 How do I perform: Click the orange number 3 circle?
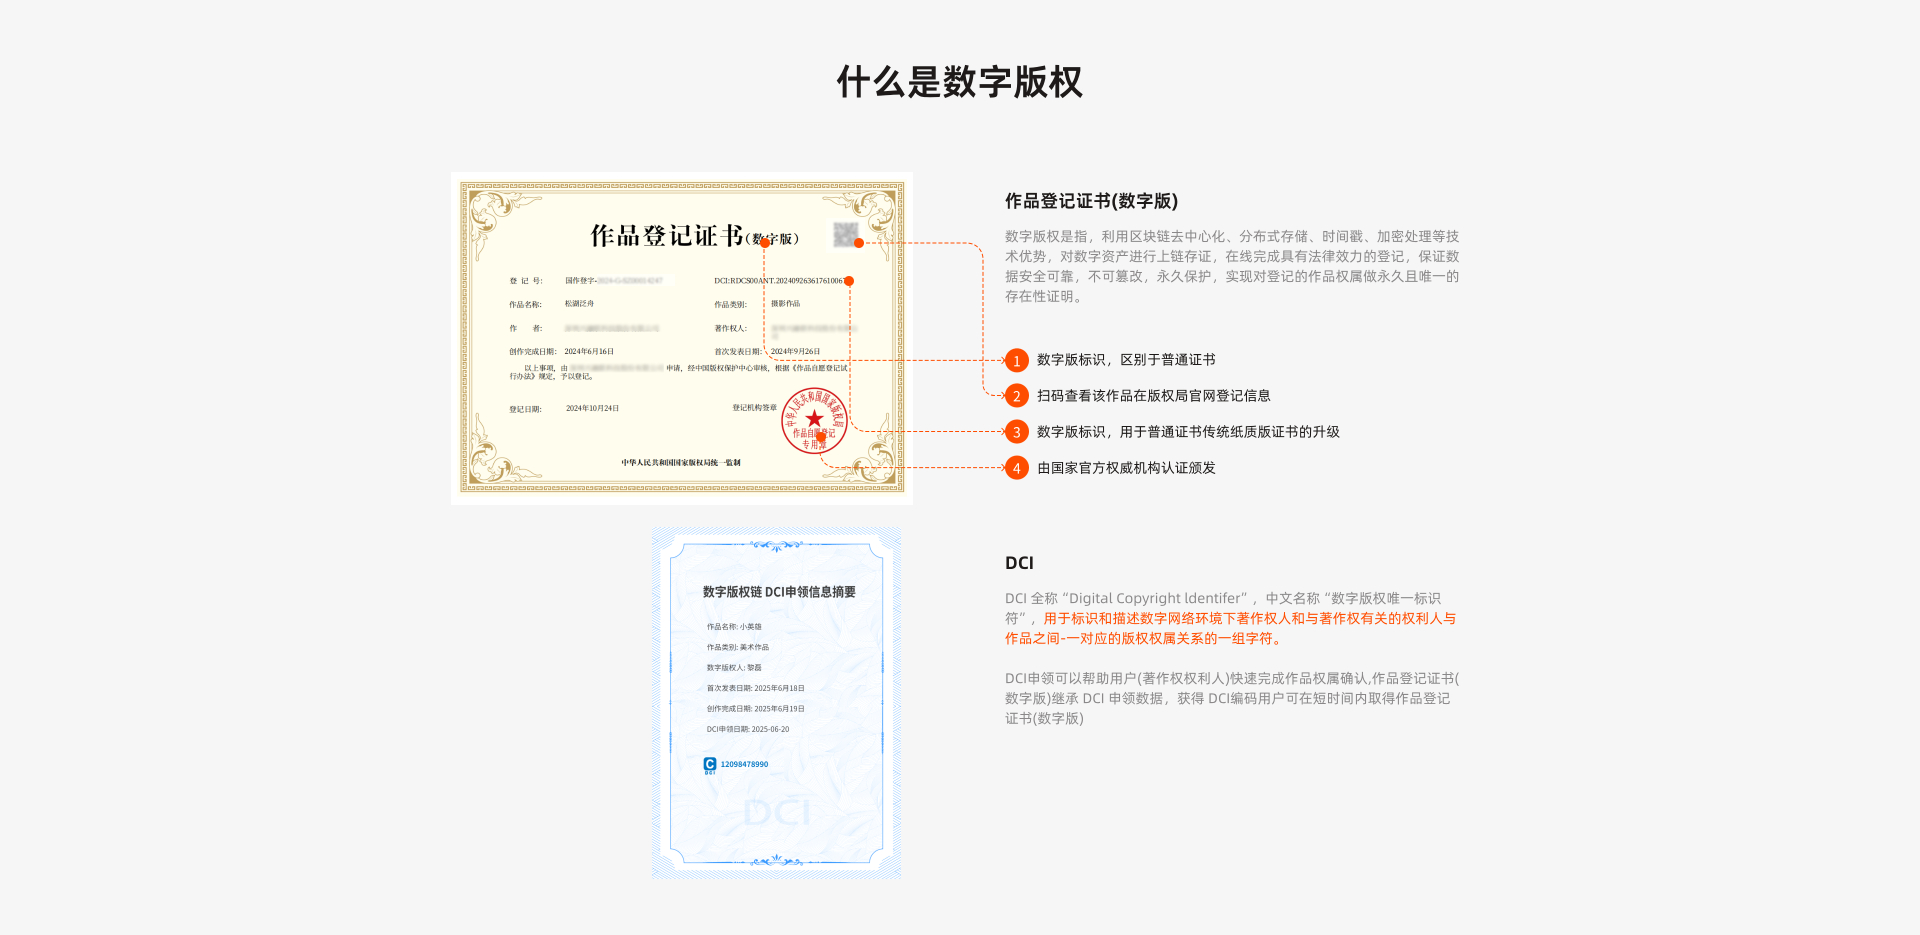click(1016, 432)
